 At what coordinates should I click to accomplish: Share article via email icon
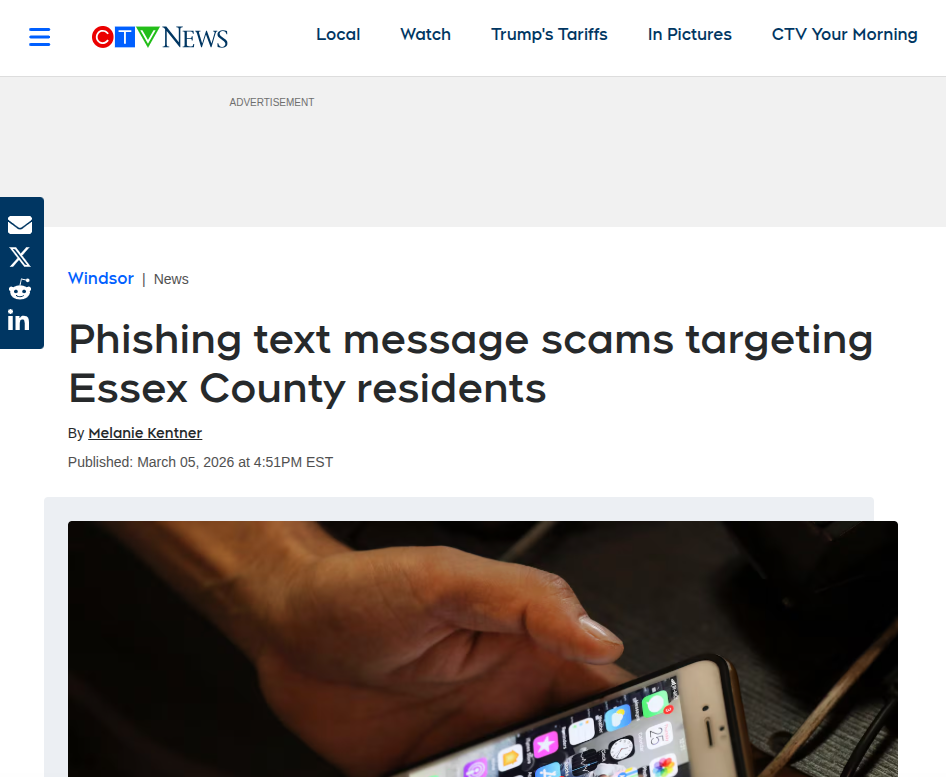(x=20, y=225)
